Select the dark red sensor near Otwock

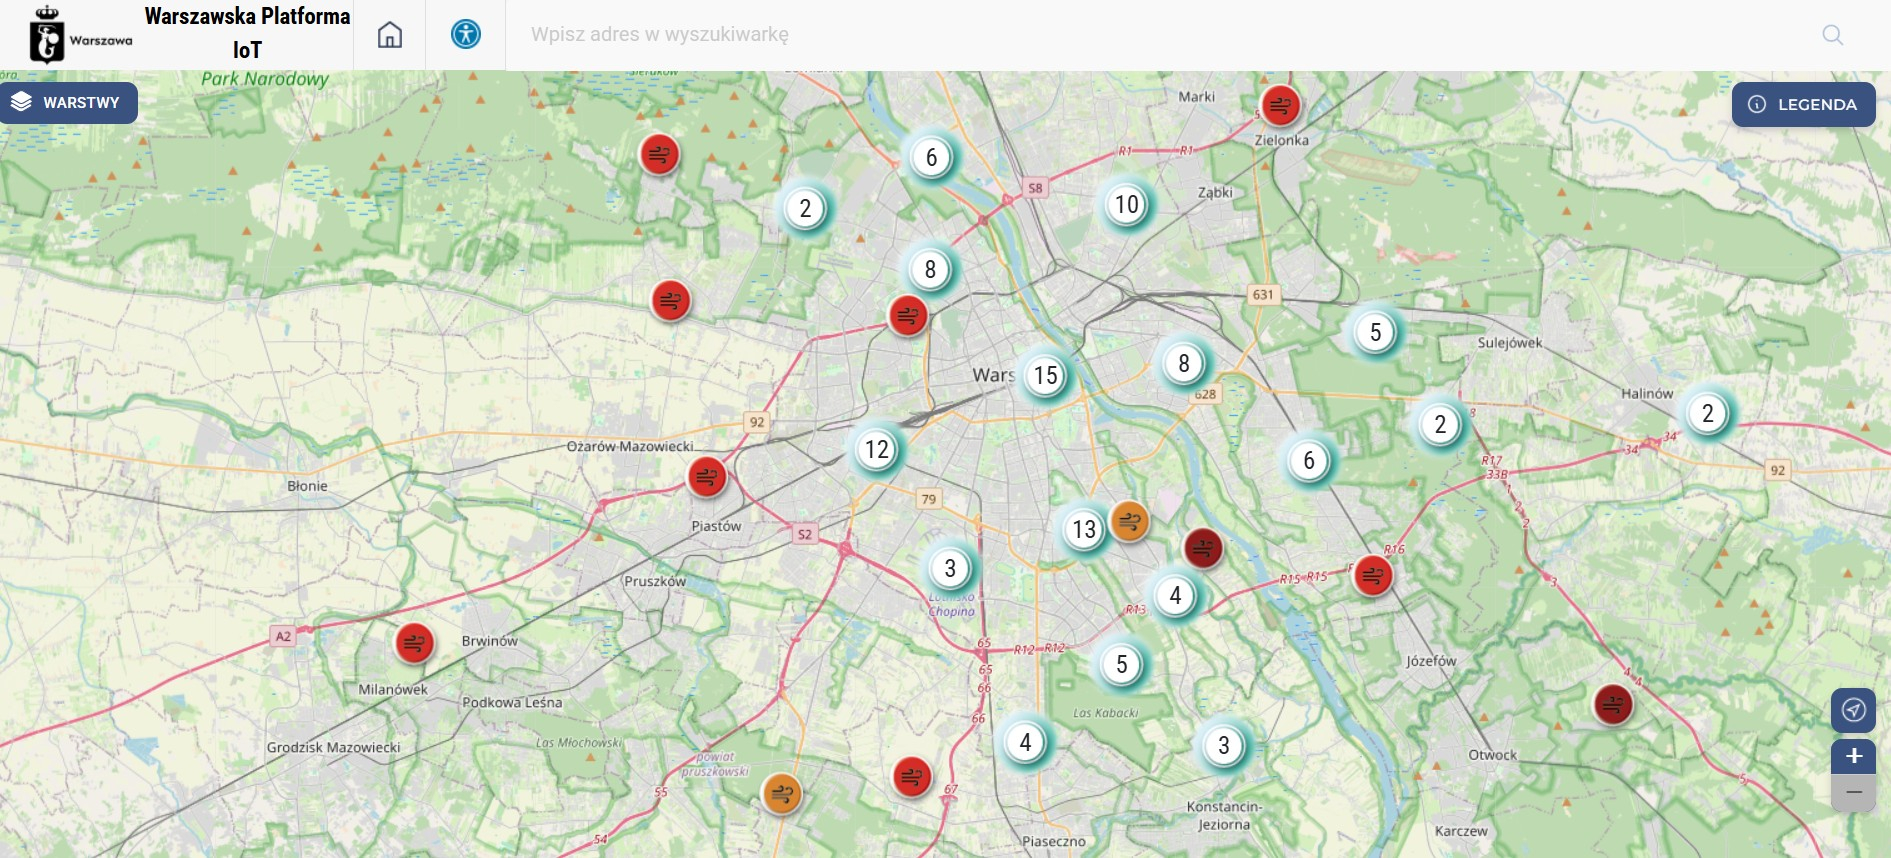pos(1613,705)
